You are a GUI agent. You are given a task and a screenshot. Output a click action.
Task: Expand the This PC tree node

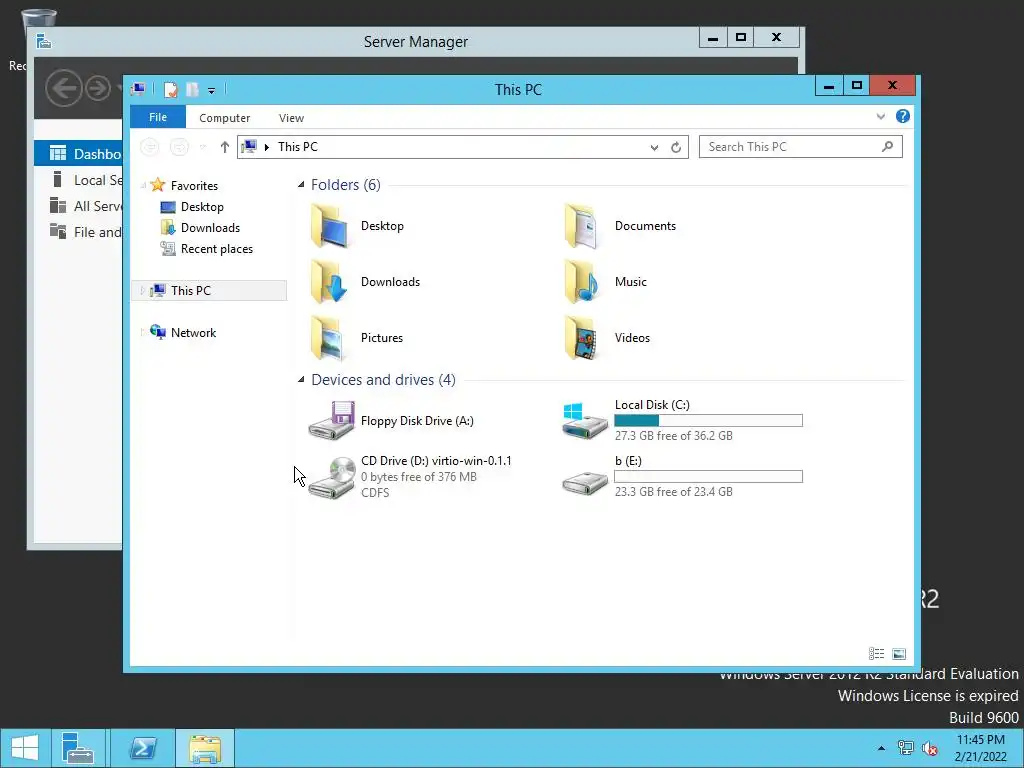(x=142, y=291)
